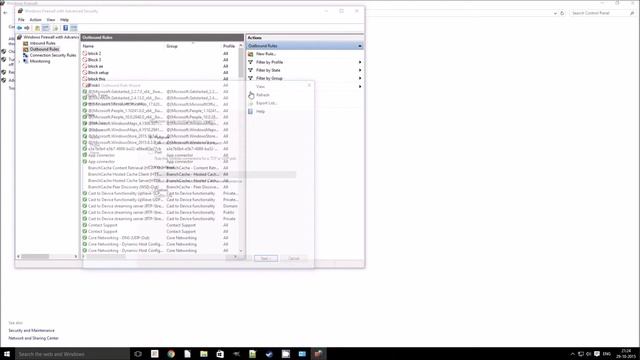Open Security and Maintenance link
Image resolution: width=640 pixels, height=360 pixels.
click(x=31, y=331)
